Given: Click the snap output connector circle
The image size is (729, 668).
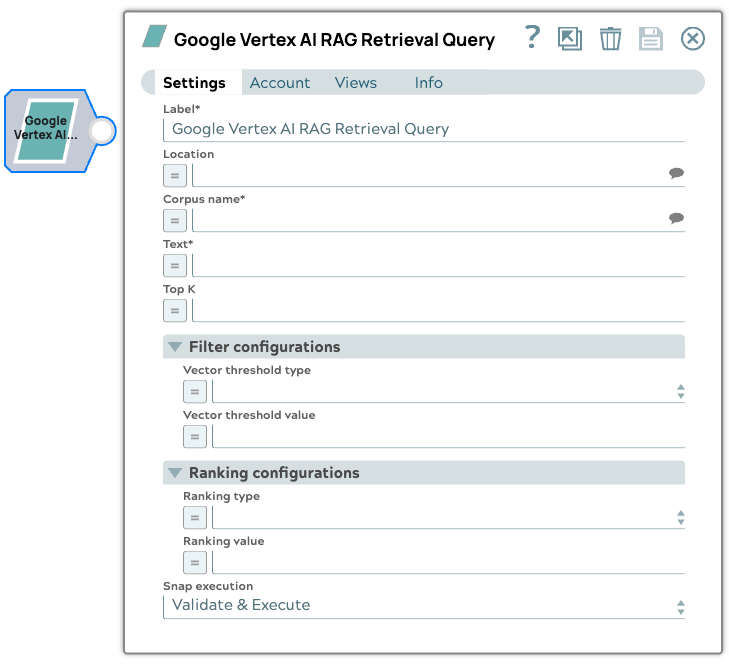Looking at the screenshot, I should [x=102, y=131].
